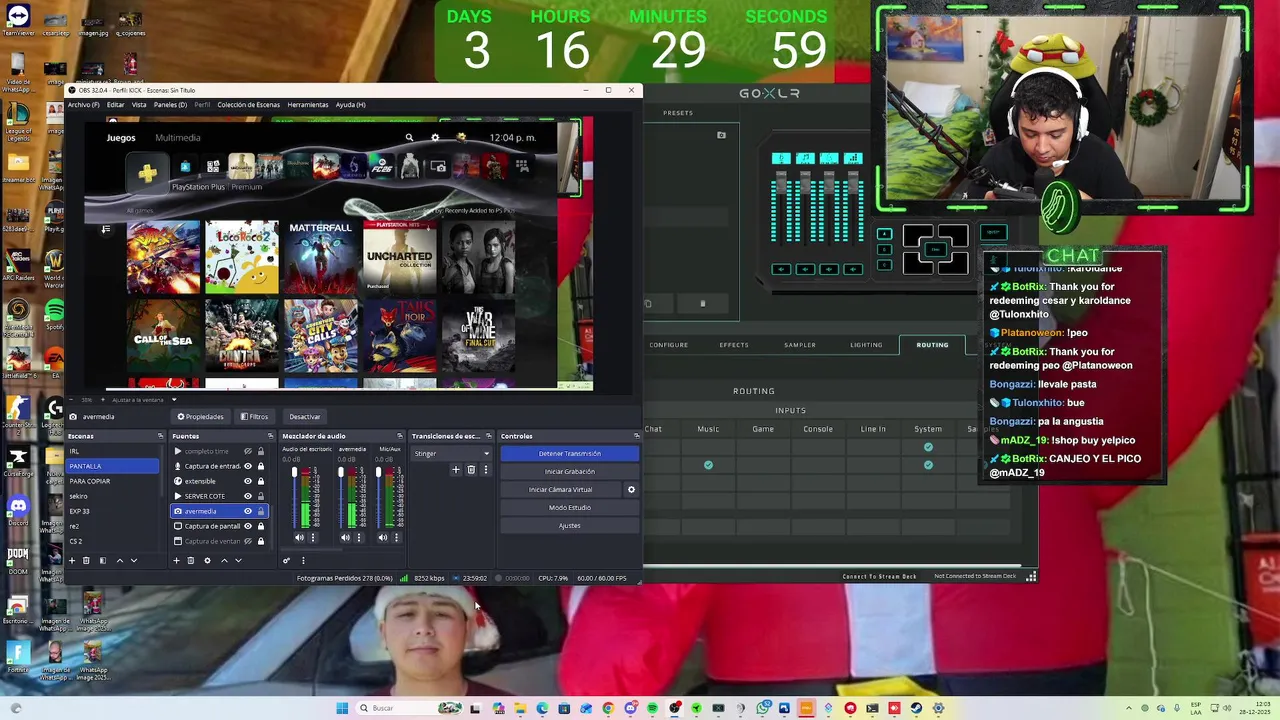Toggle lock on SERVER COTE source
This screenshot has height=720, width=1280.
pos(261,496)
